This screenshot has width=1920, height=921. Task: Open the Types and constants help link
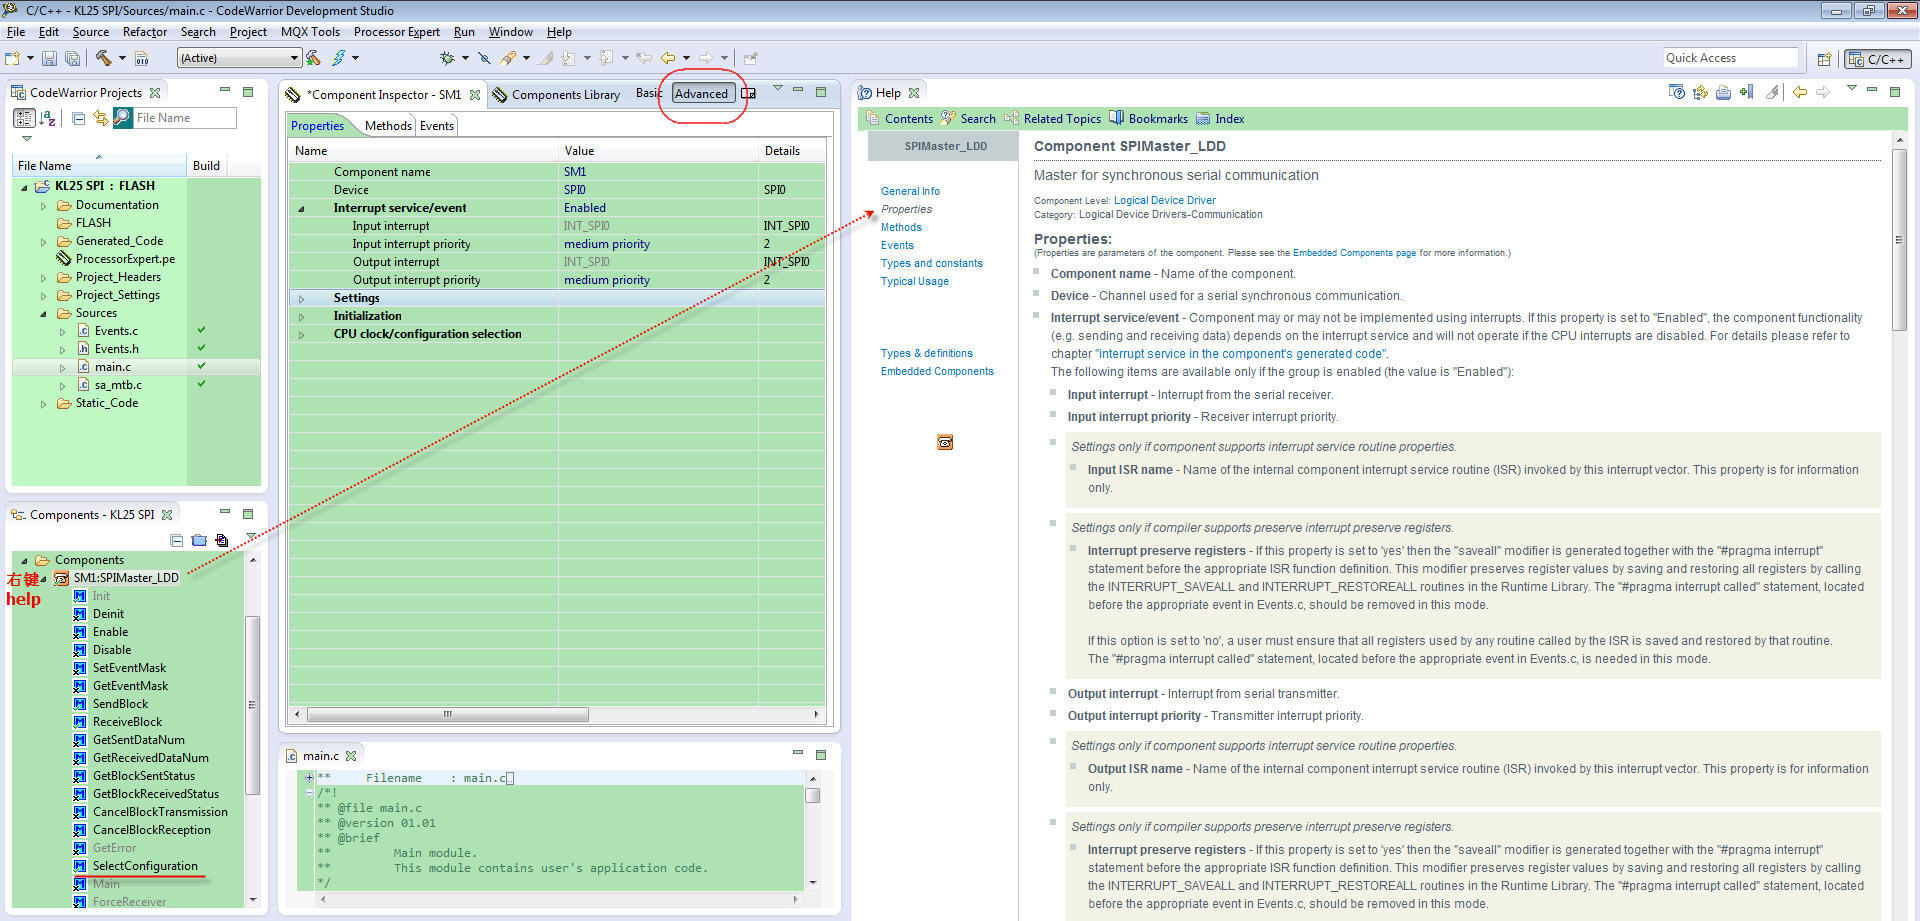(x=932, y=263)
